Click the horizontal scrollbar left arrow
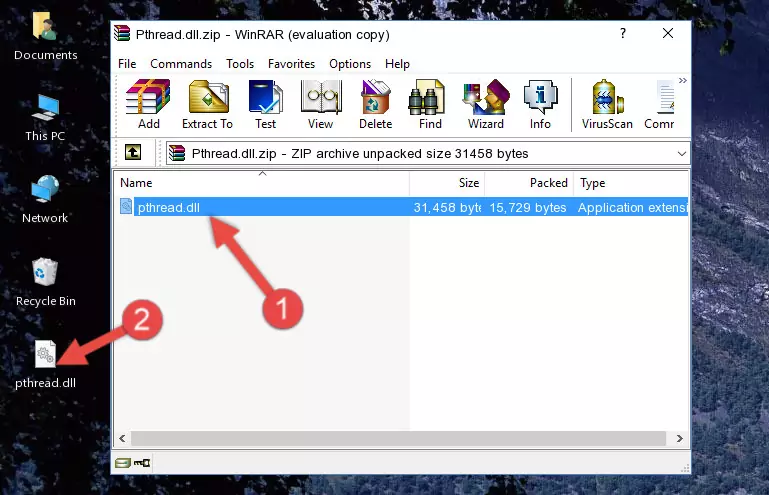Screen dimensions: 769x495 [x=122, y=438]
